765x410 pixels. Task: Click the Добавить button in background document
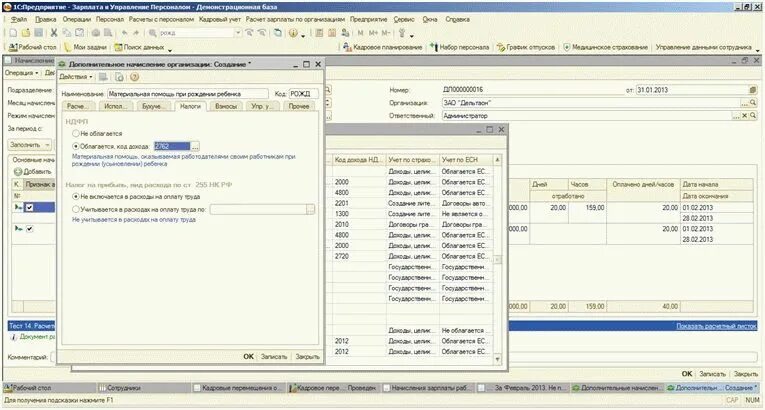[x=32, y=172]
